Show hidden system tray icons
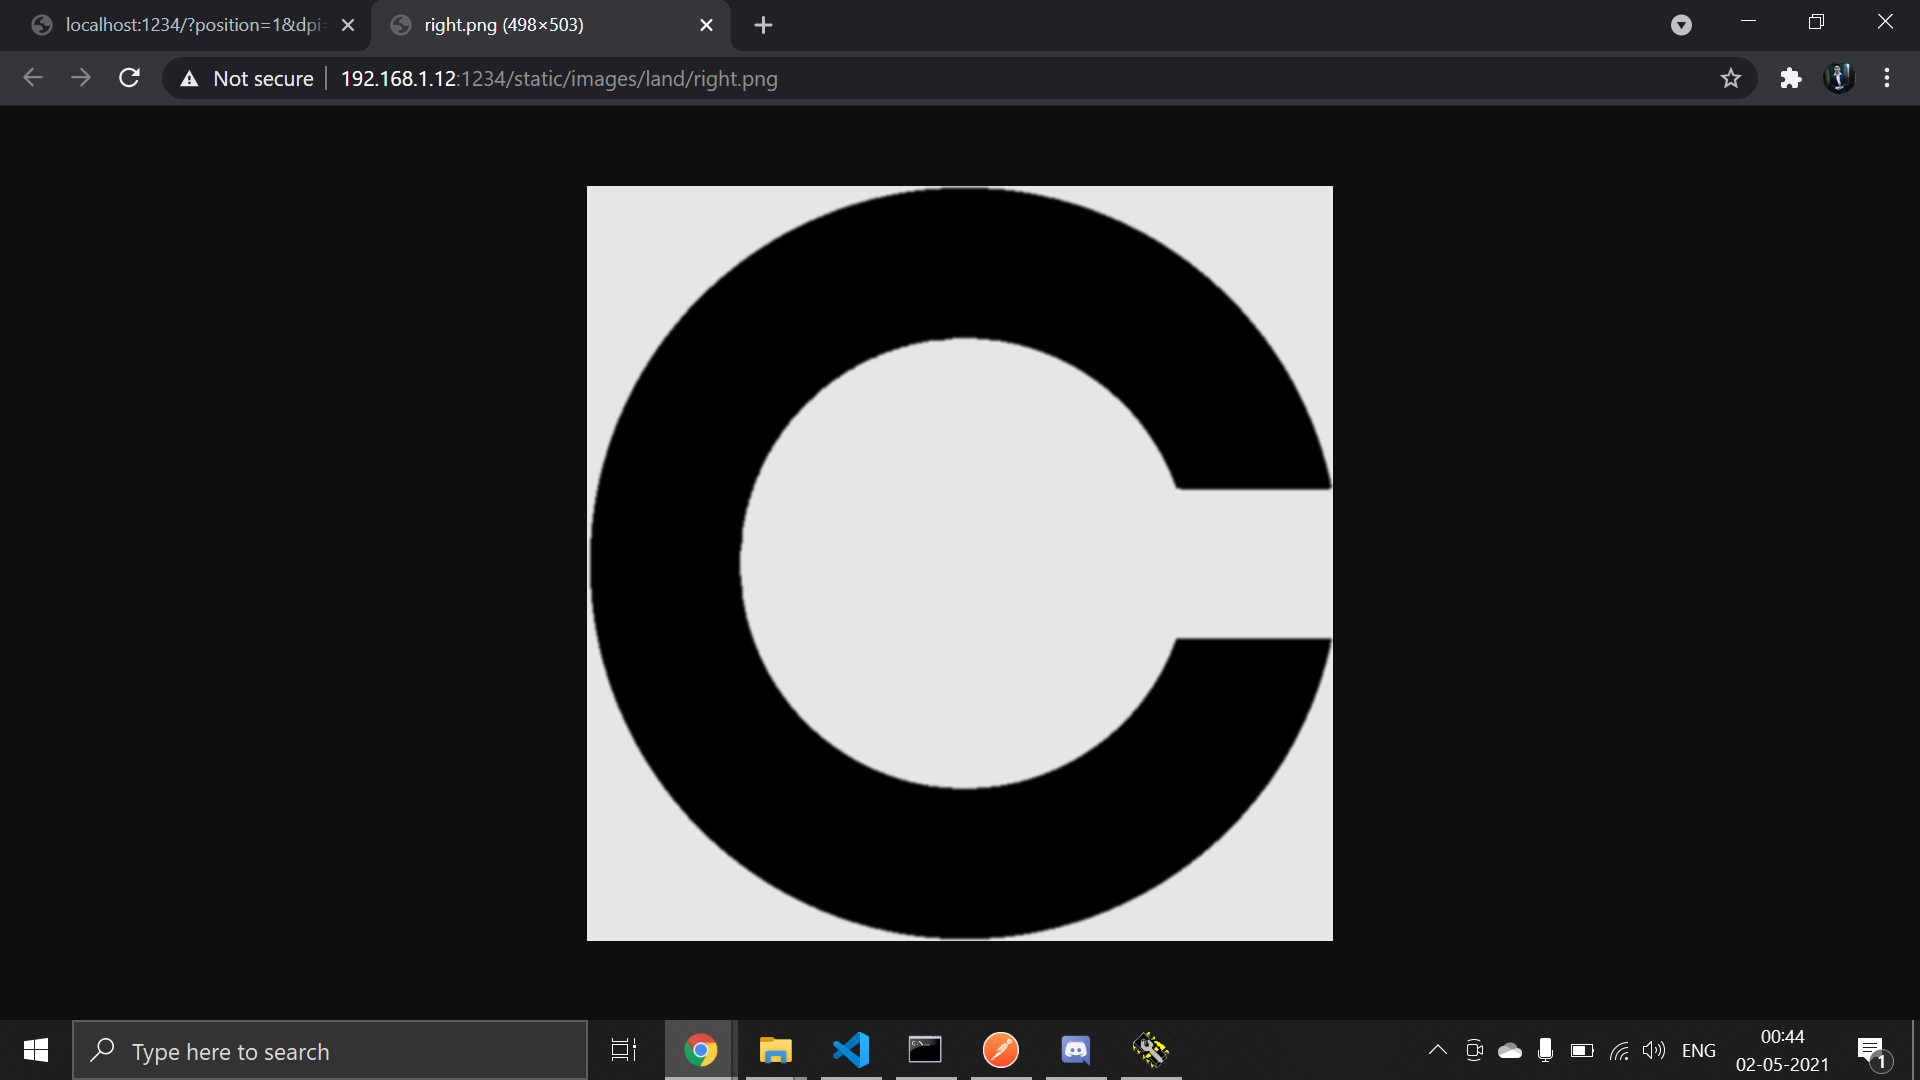This screenshot has height=1080, width=1920. [1437, 1050]
